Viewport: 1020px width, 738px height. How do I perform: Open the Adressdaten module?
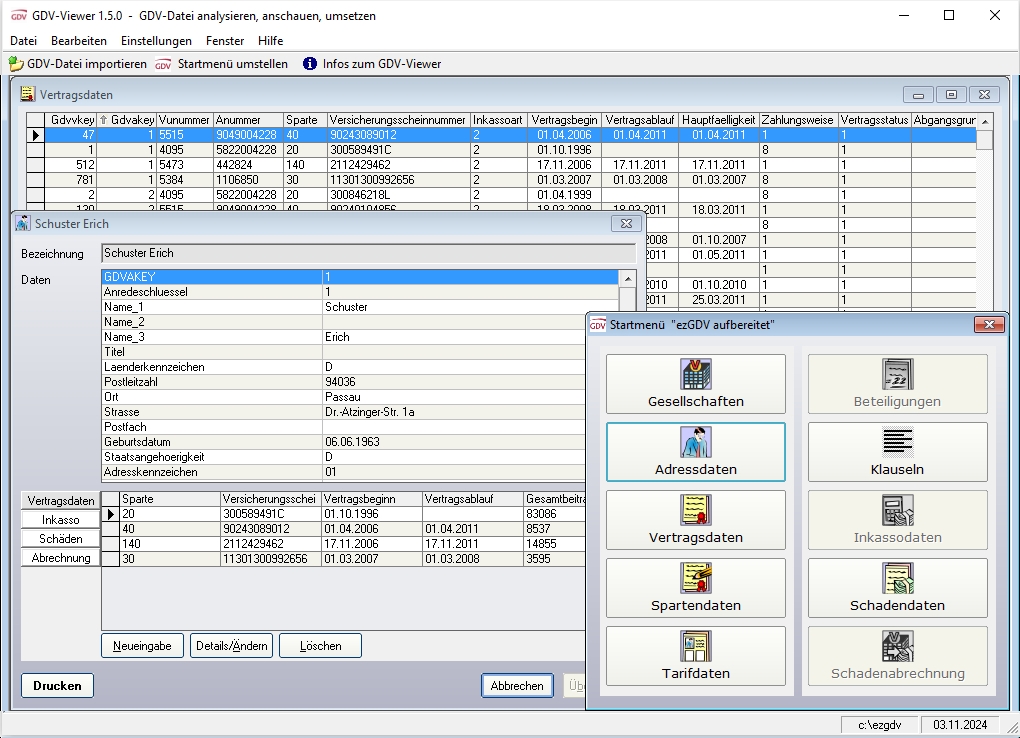tap(695, 452)
